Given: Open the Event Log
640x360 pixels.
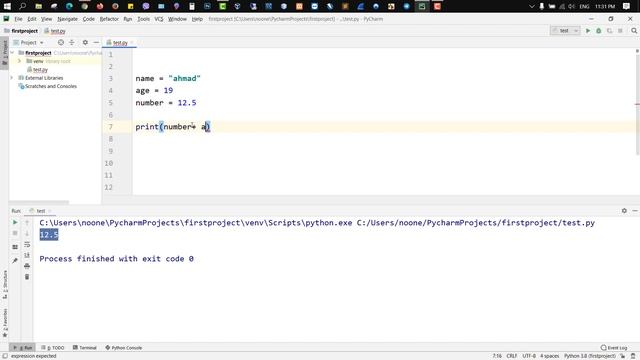Looking at the screenshot, I should (614, 348).
